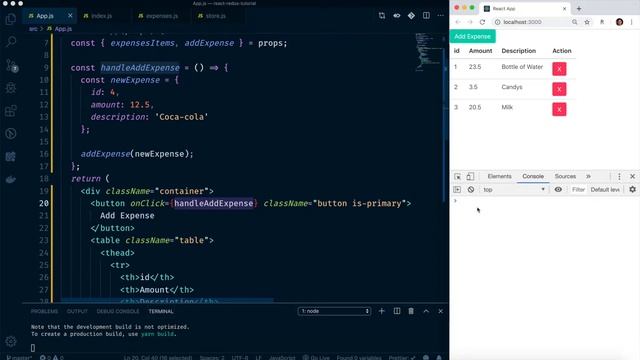Select the Console tab in DevTools
640x360 pixels.
coord(533,176)
